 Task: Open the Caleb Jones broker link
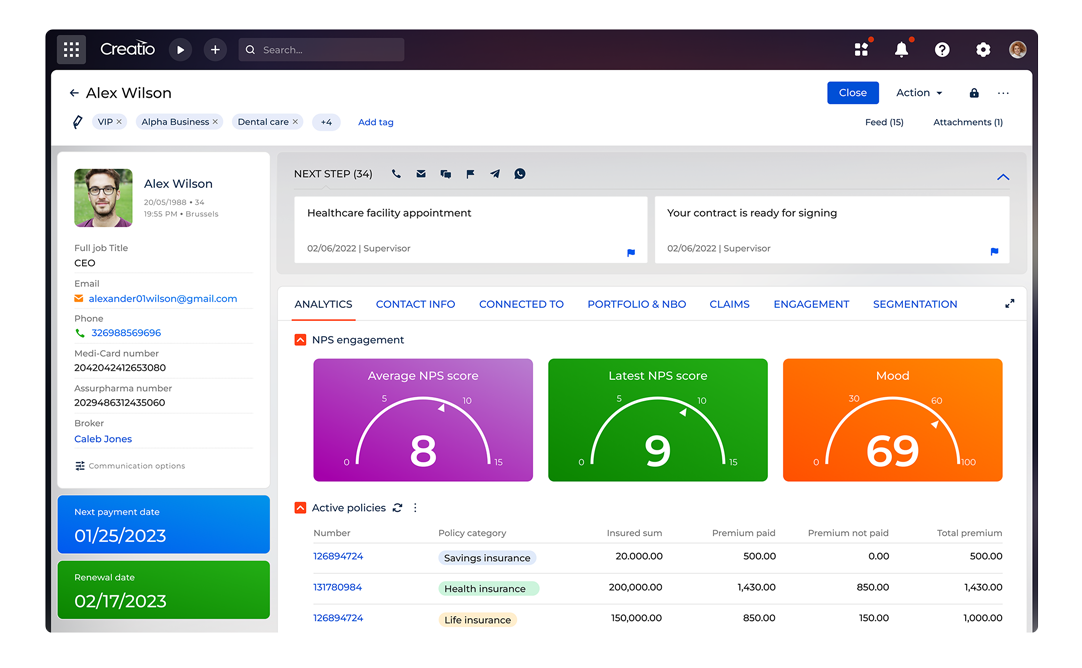(x=103, y=439)
